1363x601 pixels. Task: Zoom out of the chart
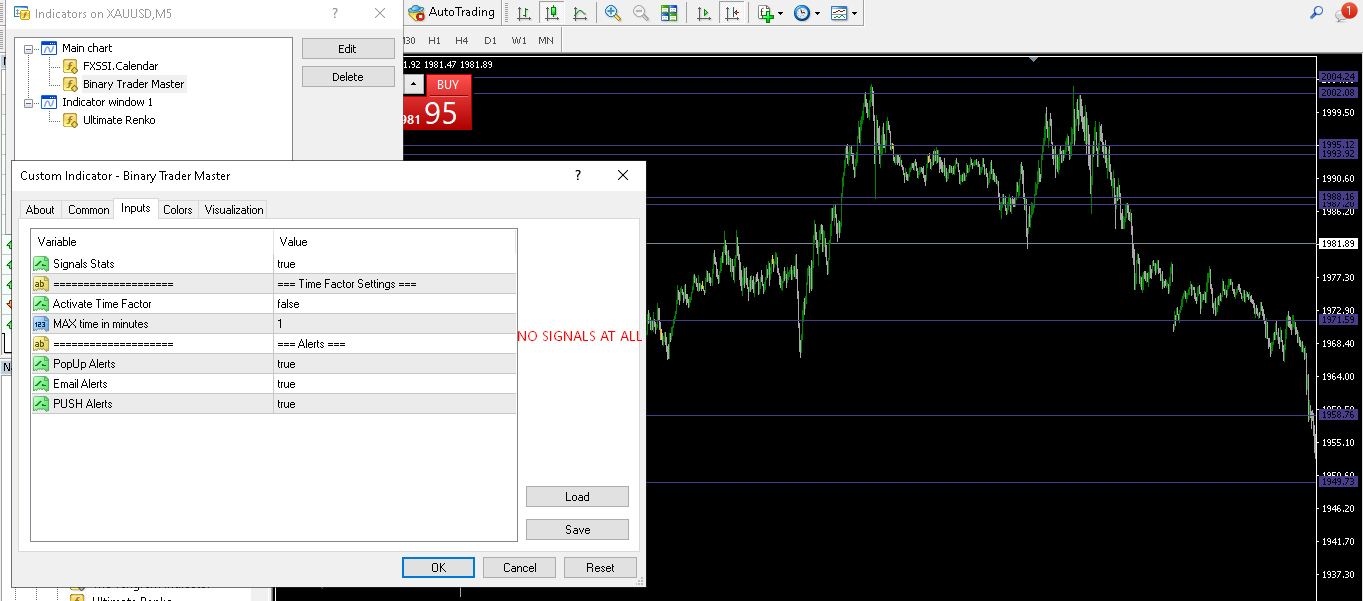tap(640, 13)
